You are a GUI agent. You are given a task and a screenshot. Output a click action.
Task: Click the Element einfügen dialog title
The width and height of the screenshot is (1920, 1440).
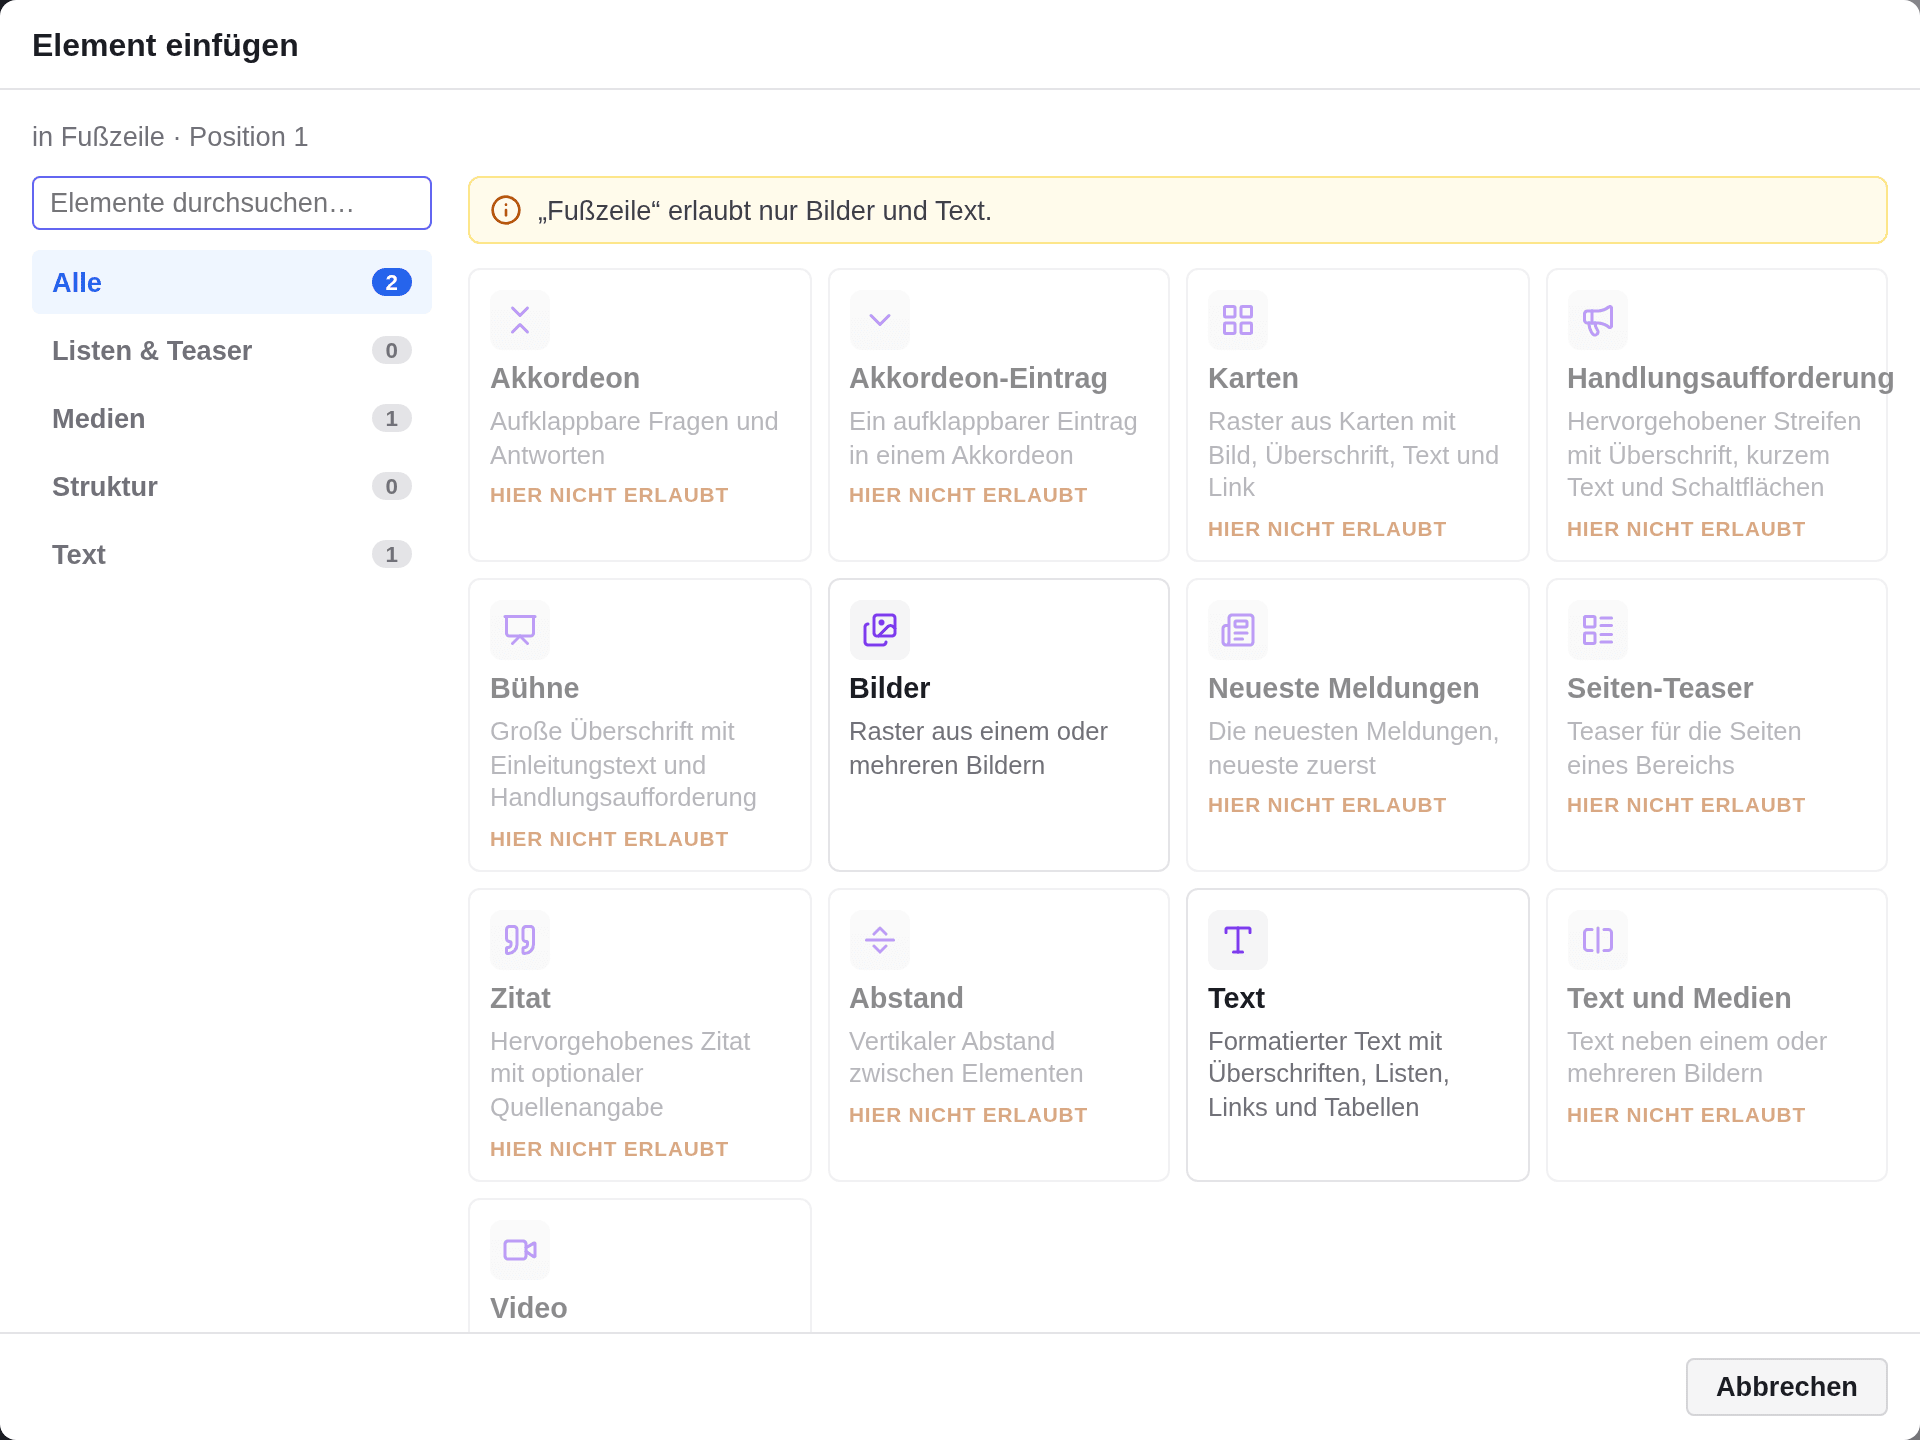(x=165, y=45)
